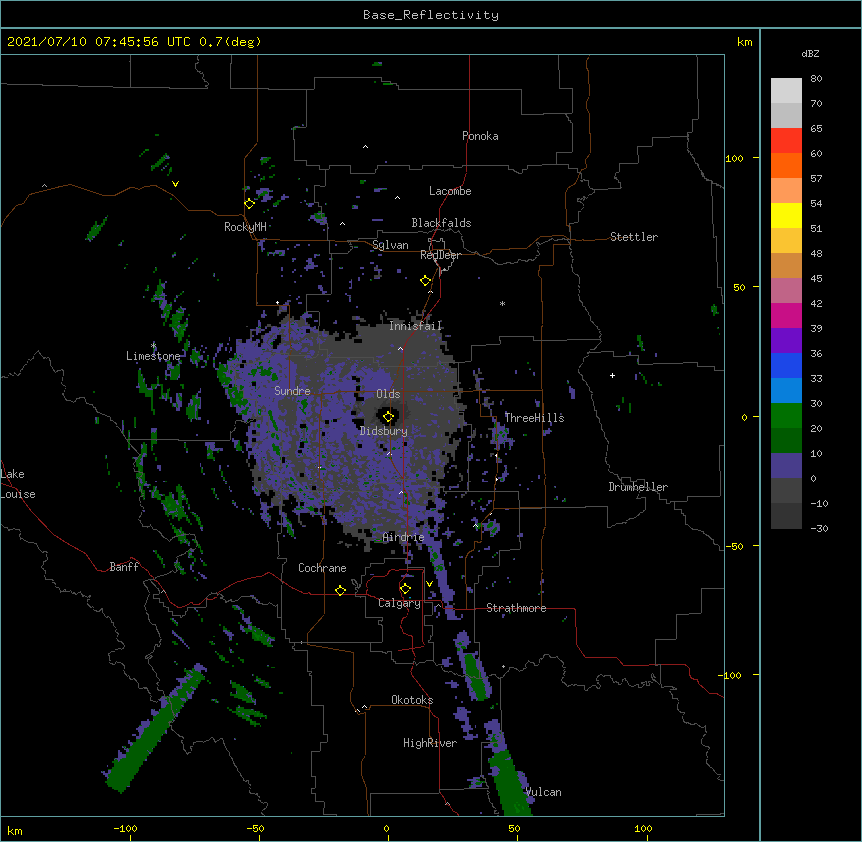
Task: Select the Strathmore label
Action: (516, 608)
